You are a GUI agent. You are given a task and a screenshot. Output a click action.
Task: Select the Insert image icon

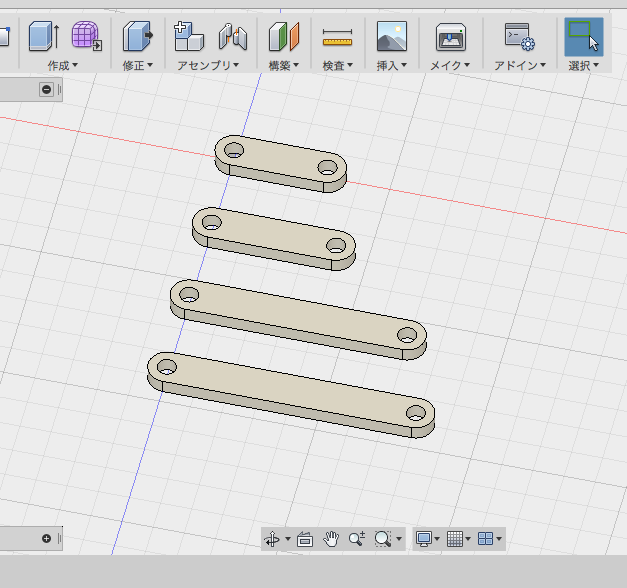coord(392,36)
